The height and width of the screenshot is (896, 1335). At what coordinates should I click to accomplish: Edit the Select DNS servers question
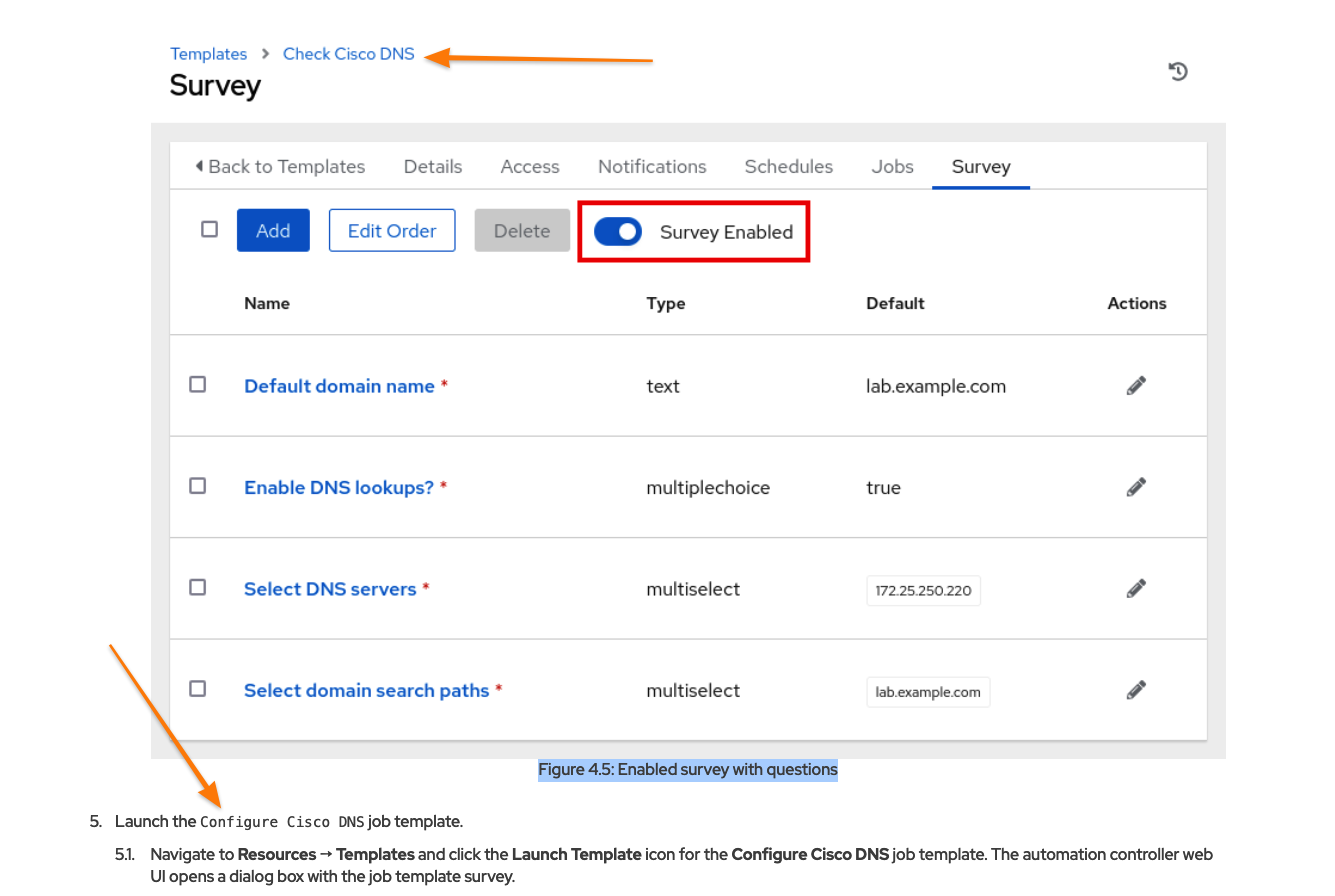coord(1135,588)
